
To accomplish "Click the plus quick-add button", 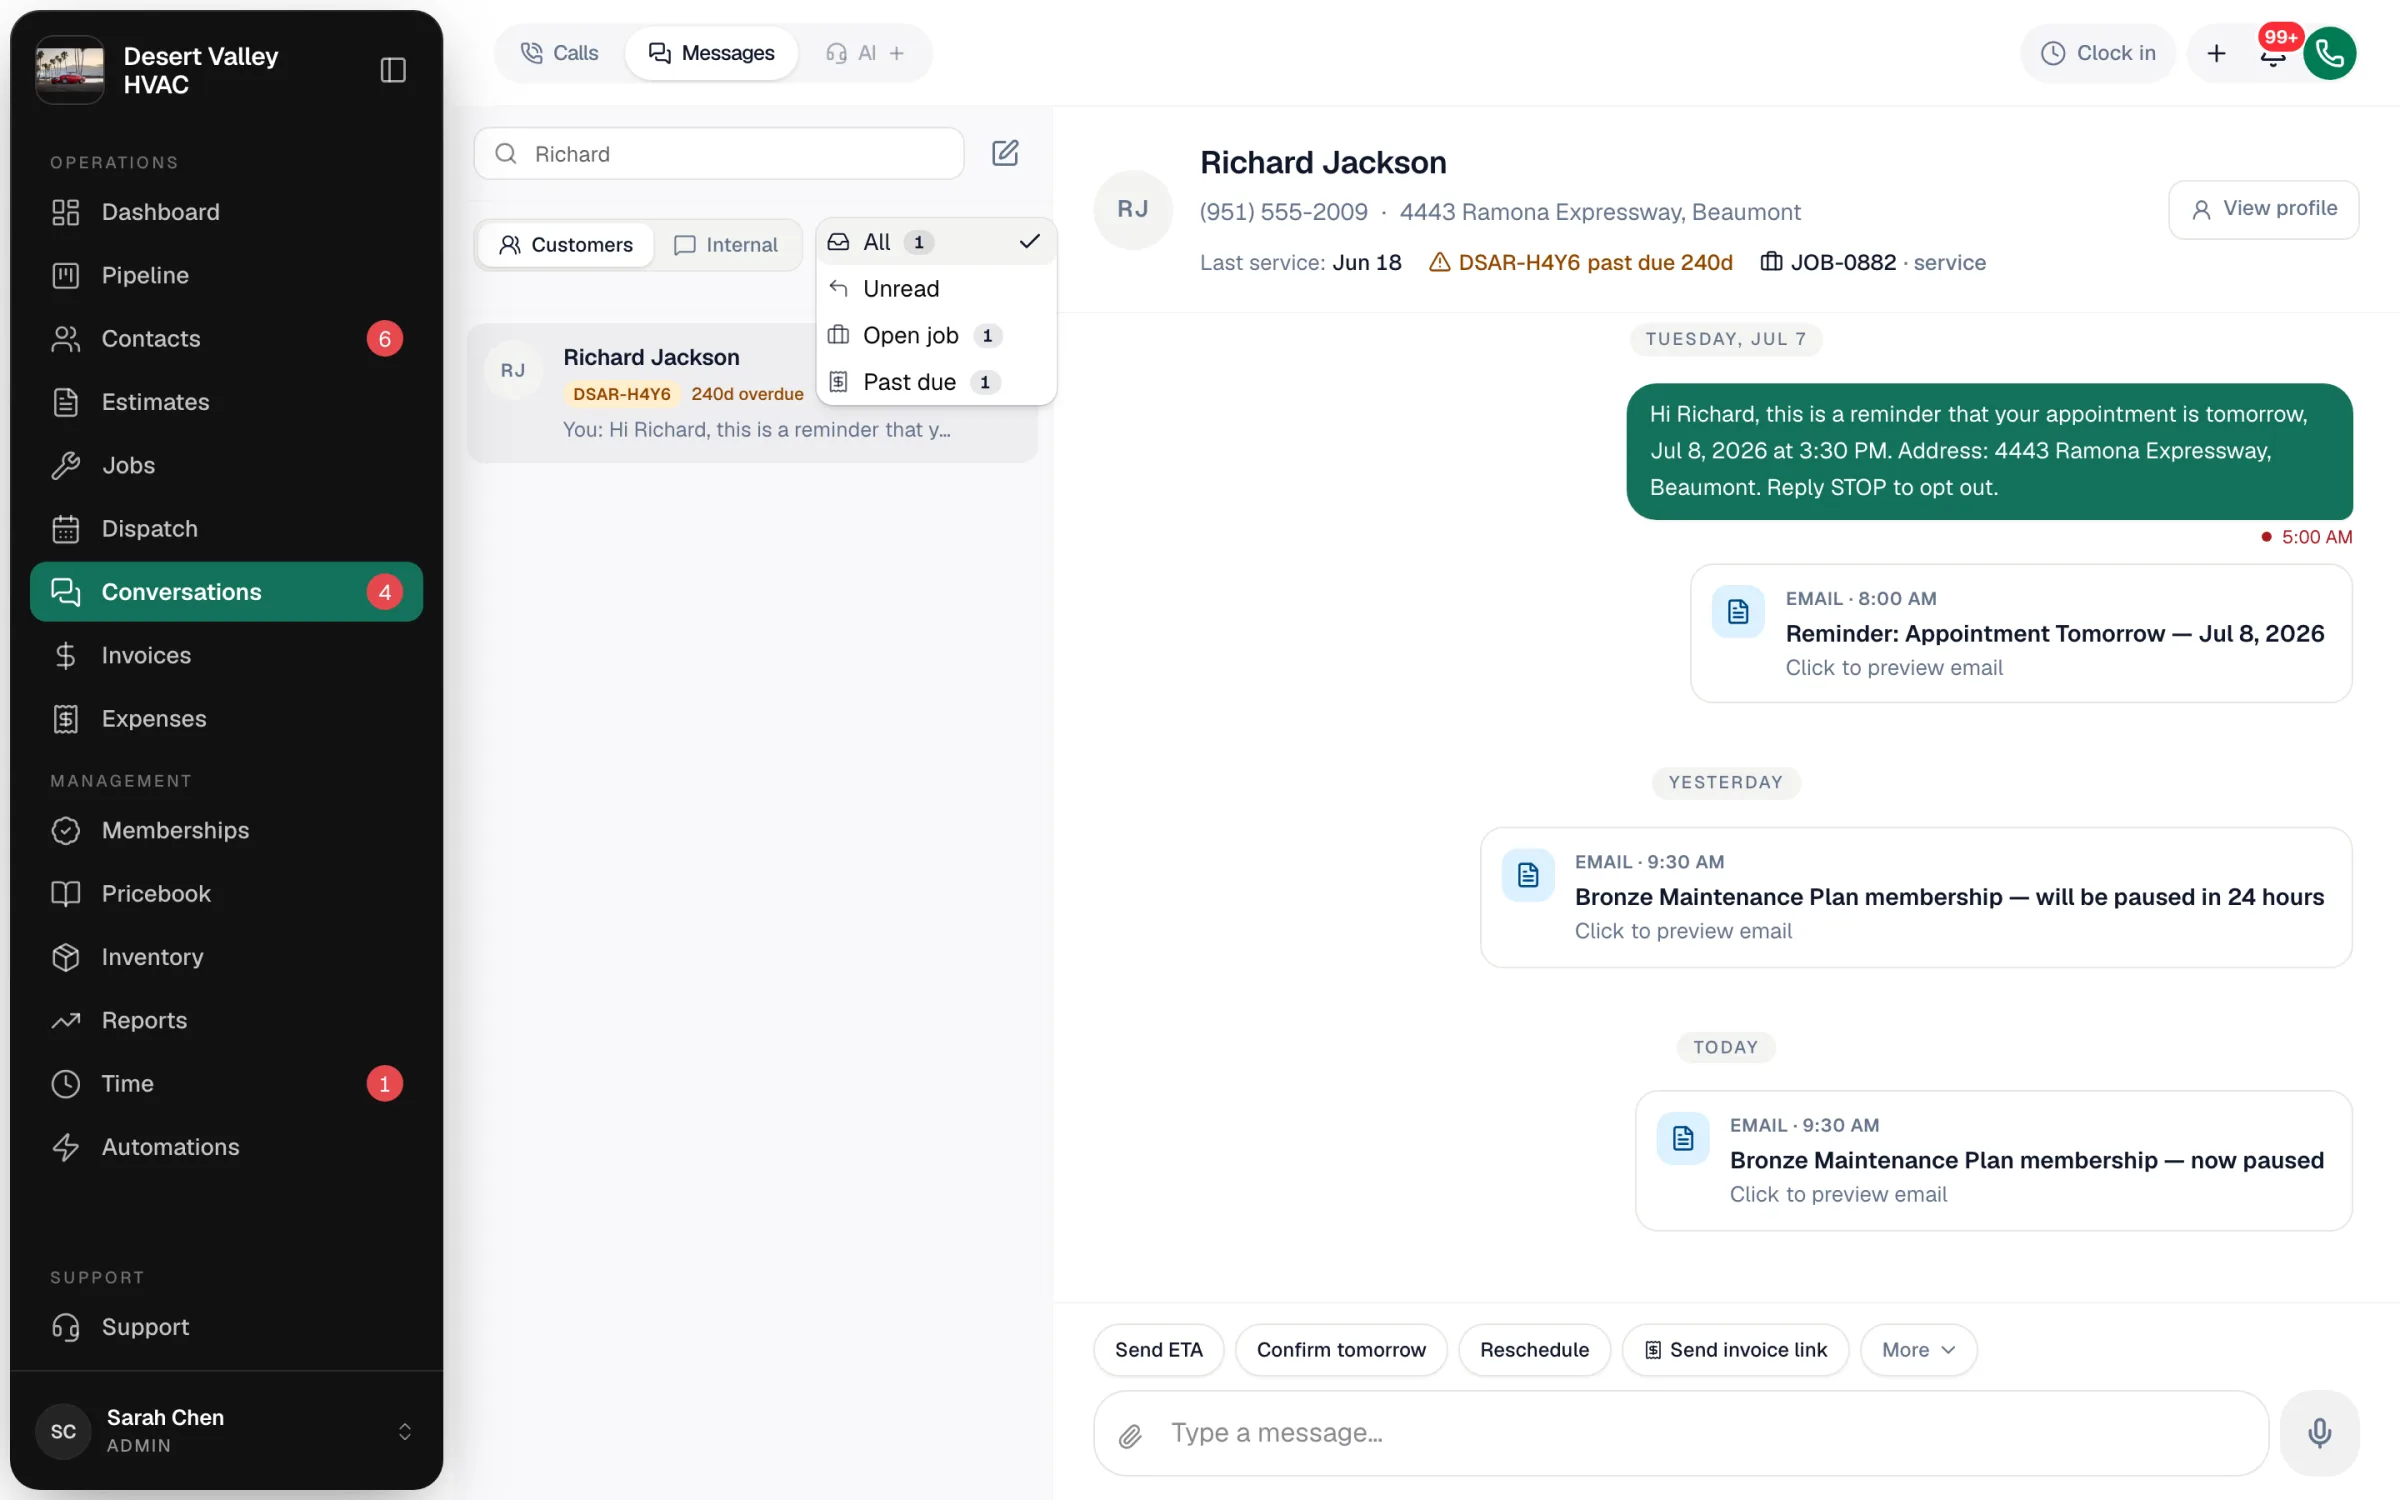I will [2216, 53].
